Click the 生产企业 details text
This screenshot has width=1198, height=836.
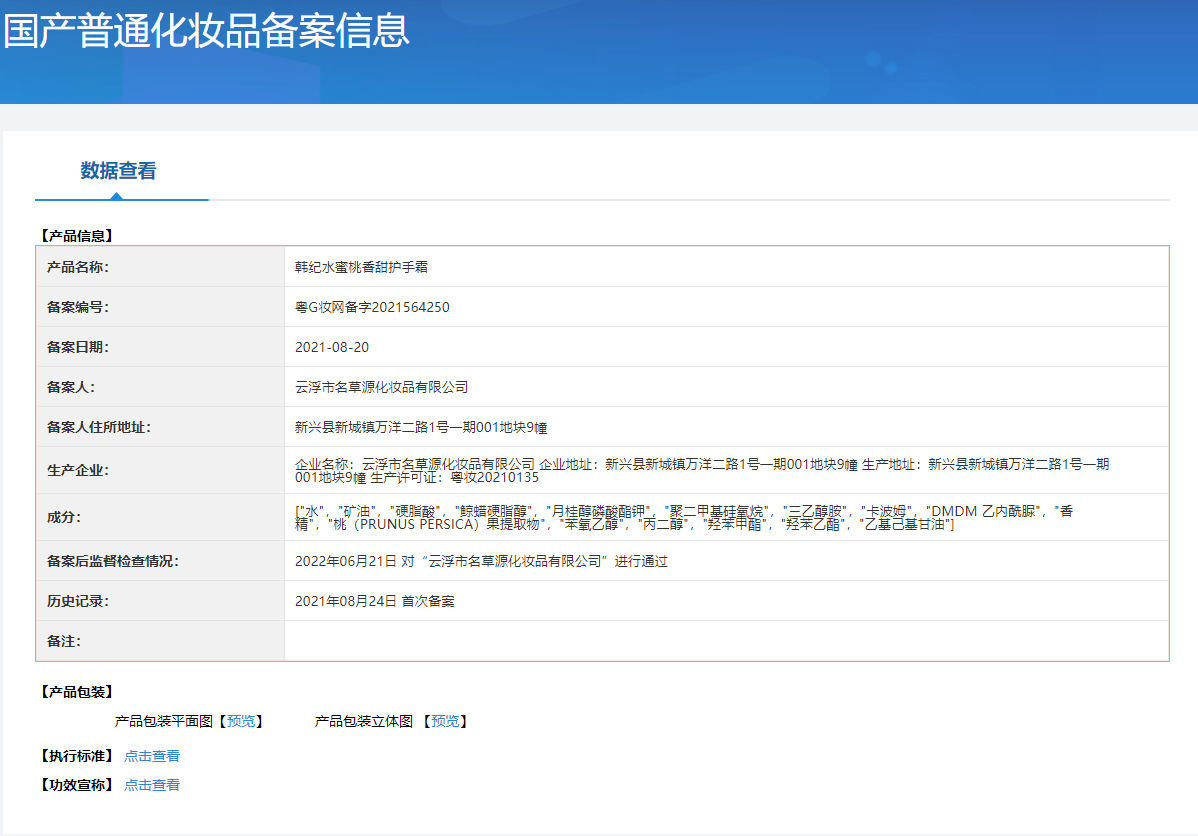click(x=701, y=471)
